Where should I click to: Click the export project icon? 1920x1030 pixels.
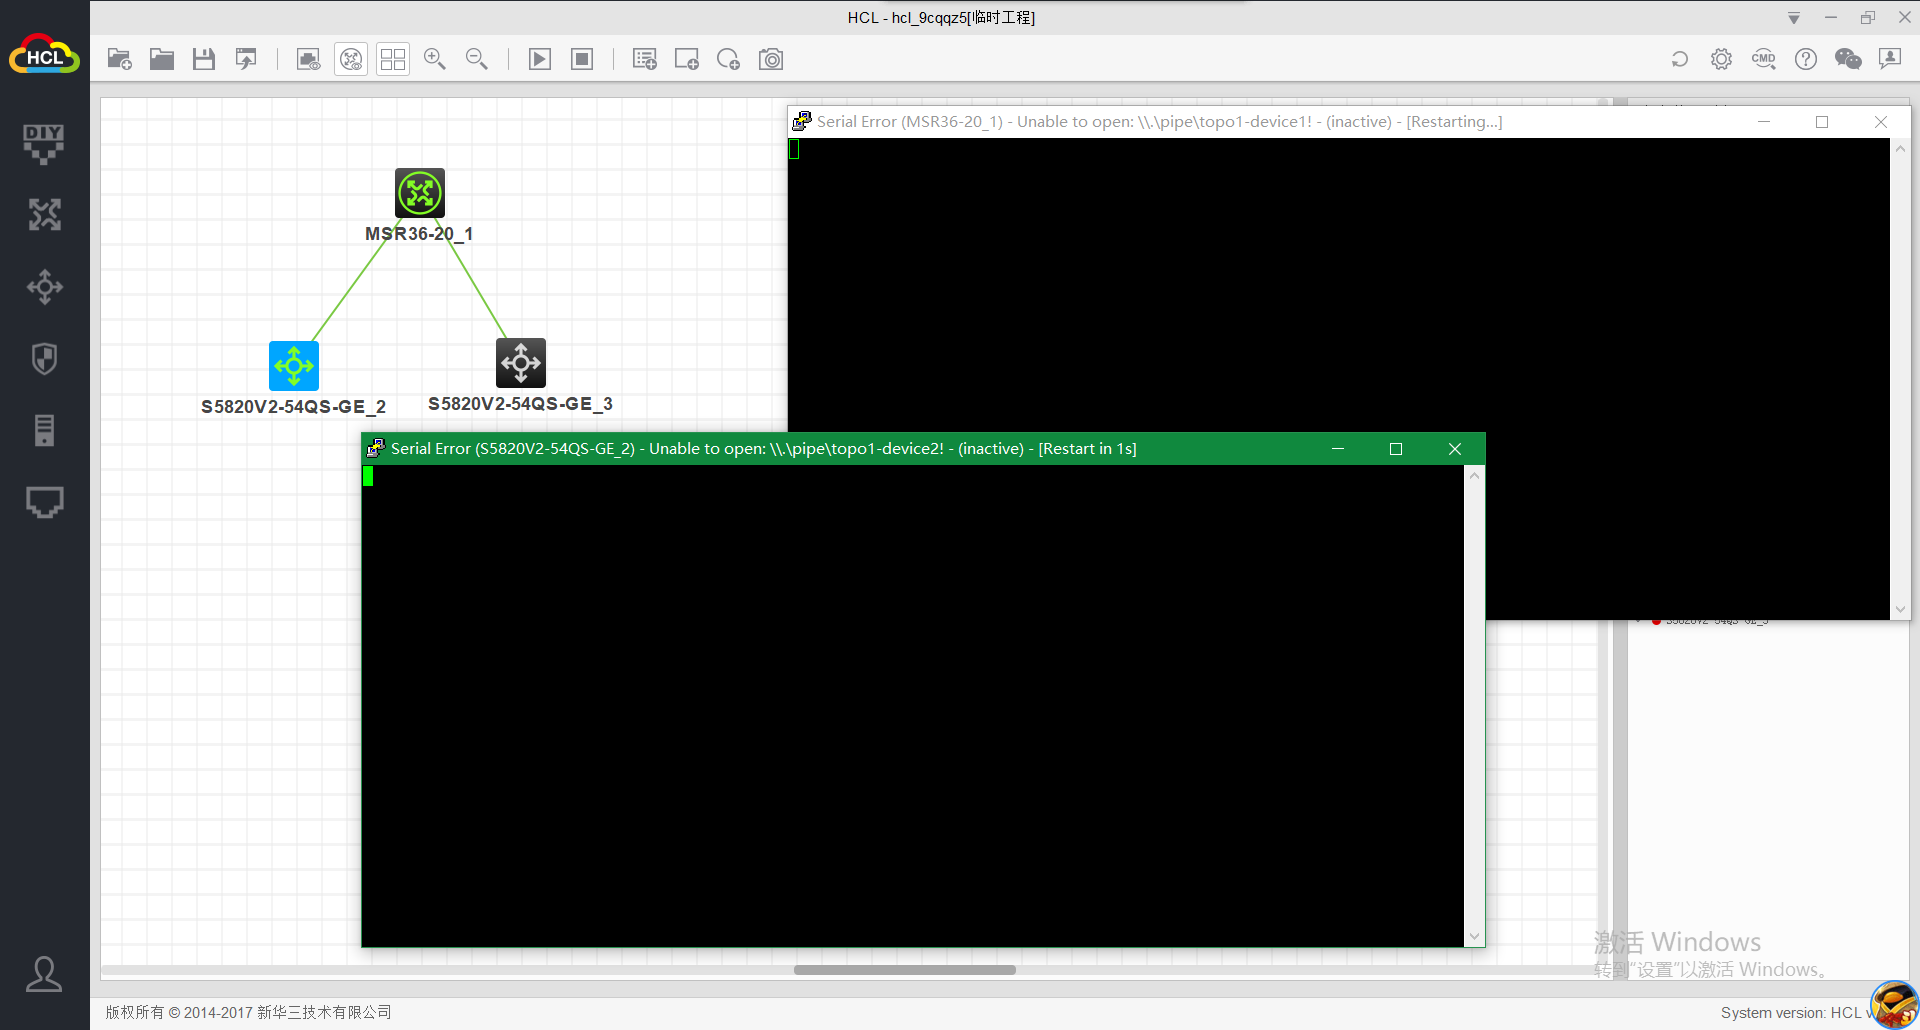246,59
